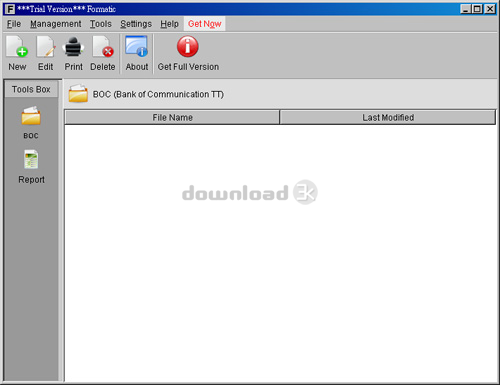Click the red Get Now menu item
500x385 pixels.
(x=205, y=24)
